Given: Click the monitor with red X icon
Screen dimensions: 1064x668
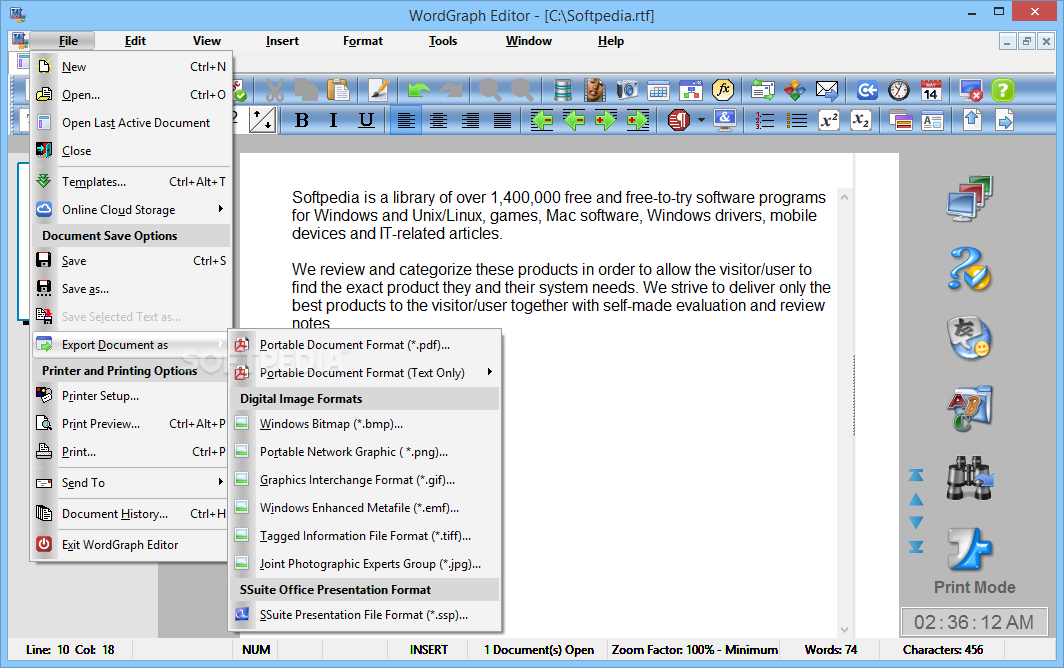Looking at the screenshot, I should 971,90.
